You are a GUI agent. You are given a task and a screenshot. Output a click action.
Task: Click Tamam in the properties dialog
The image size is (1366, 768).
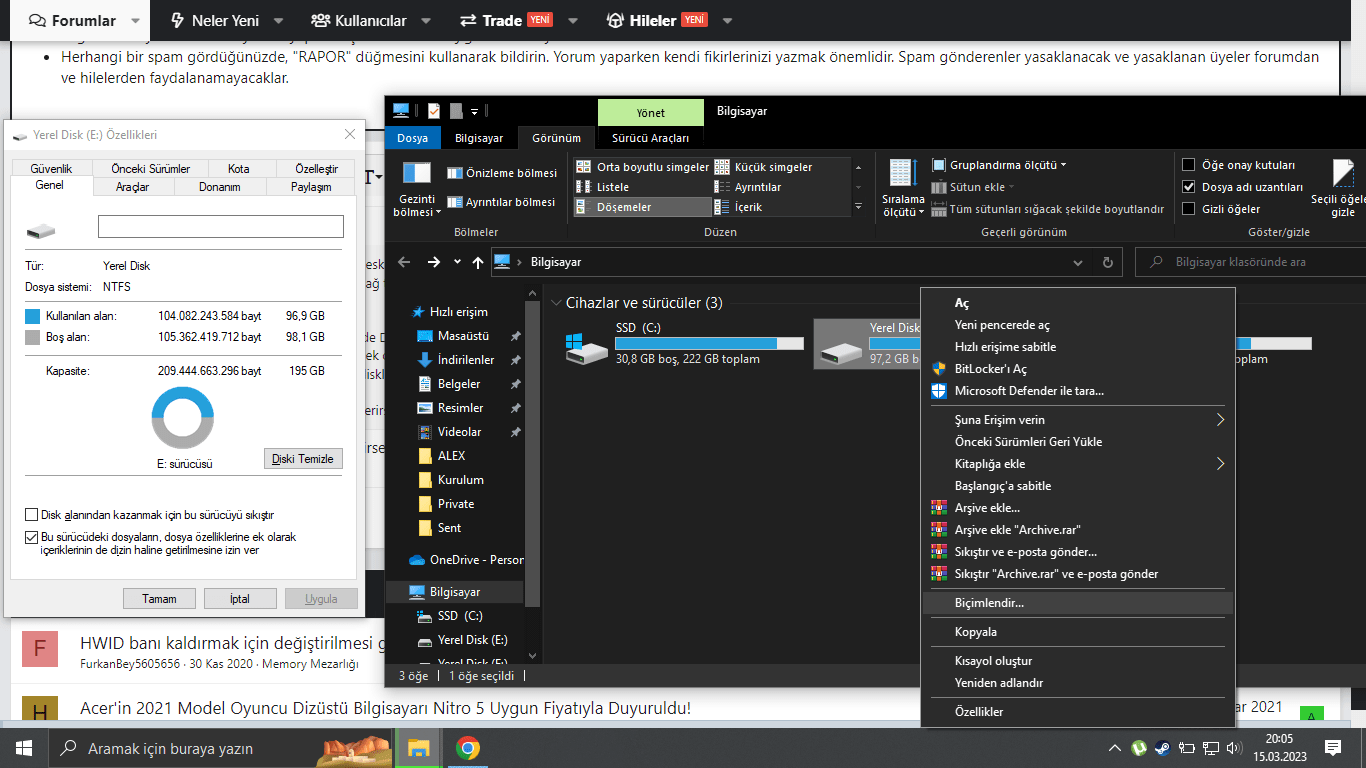click(159, 599)
